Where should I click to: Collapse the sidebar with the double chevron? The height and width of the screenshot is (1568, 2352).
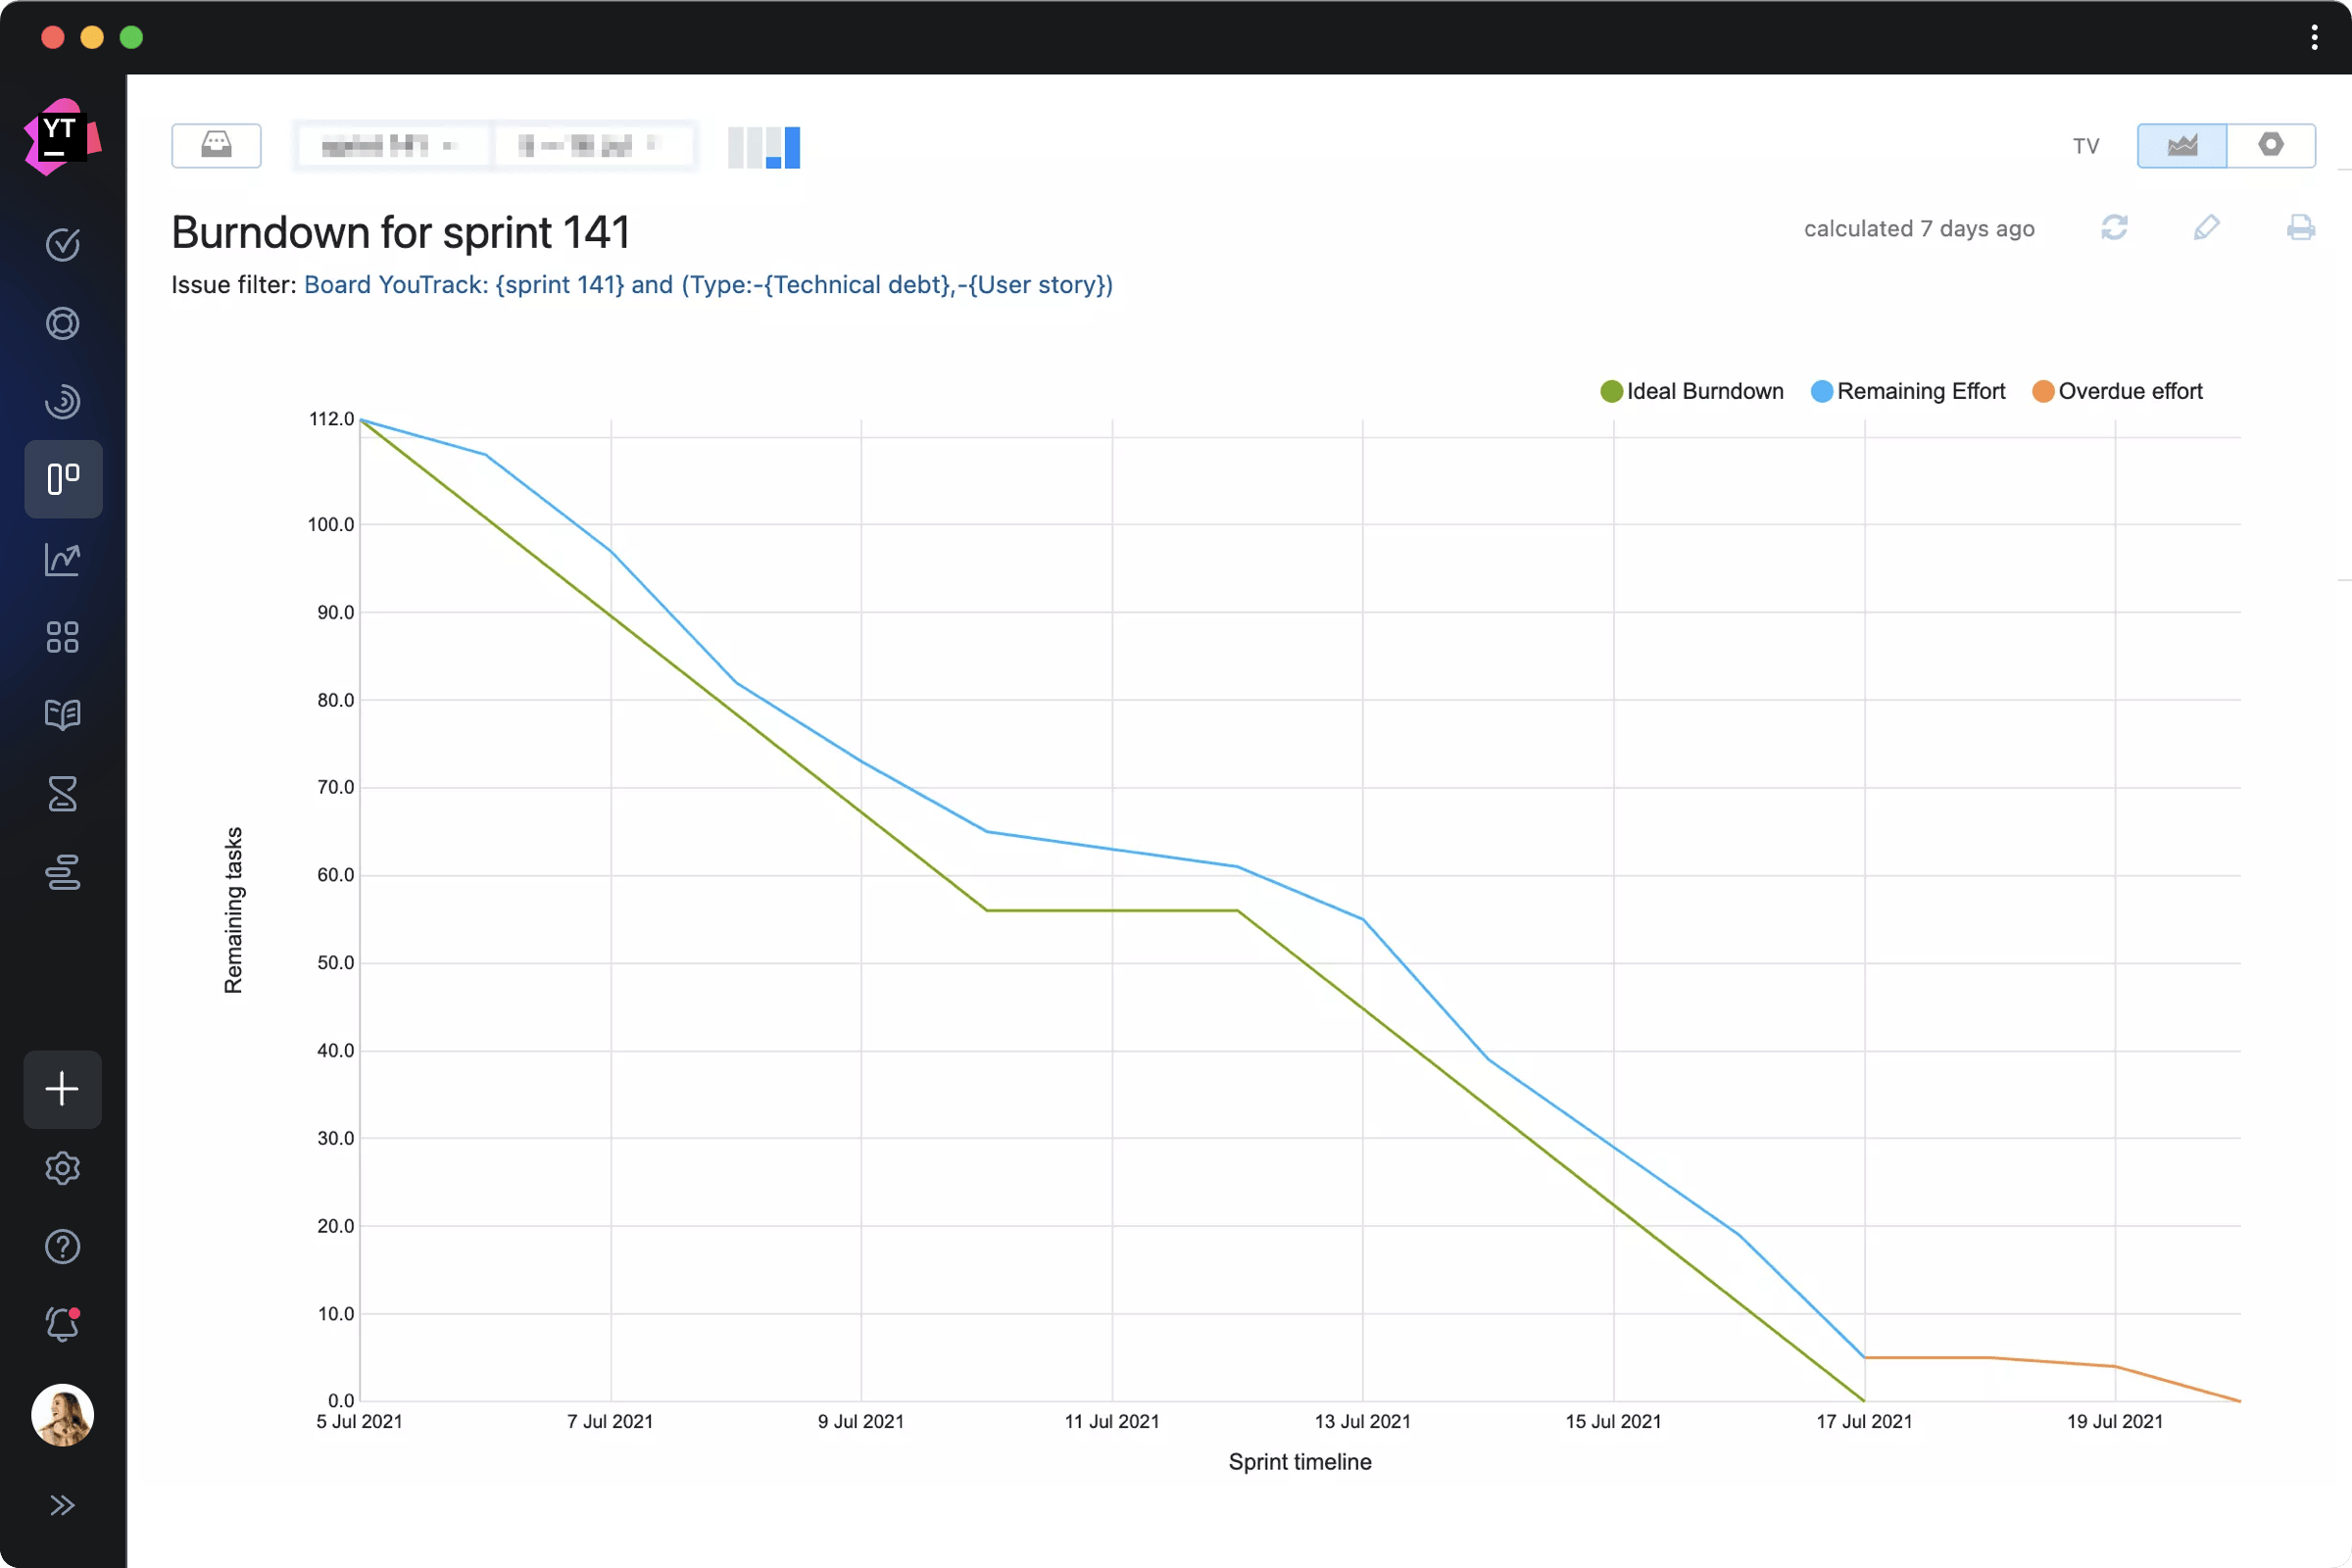63,1504
